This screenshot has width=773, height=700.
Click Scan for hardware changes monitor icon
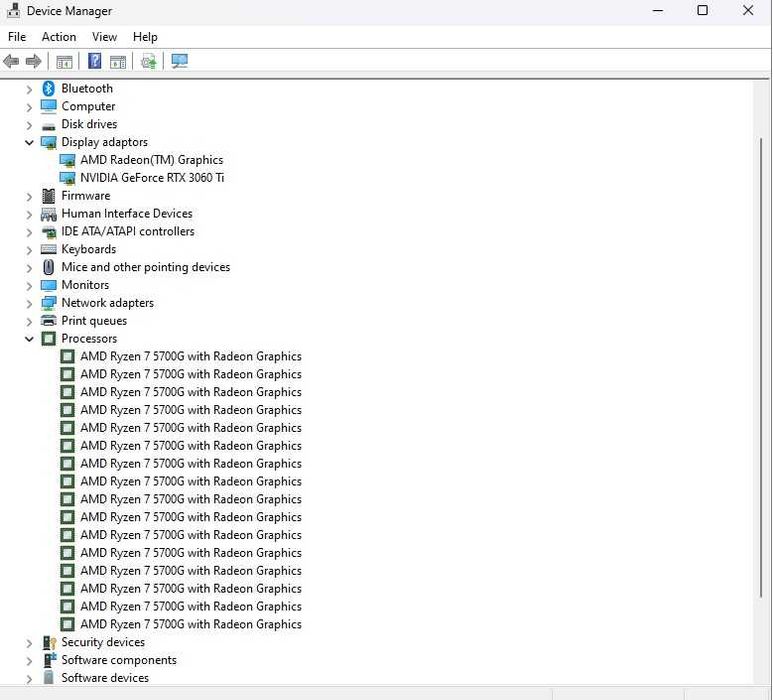point(179,61)
